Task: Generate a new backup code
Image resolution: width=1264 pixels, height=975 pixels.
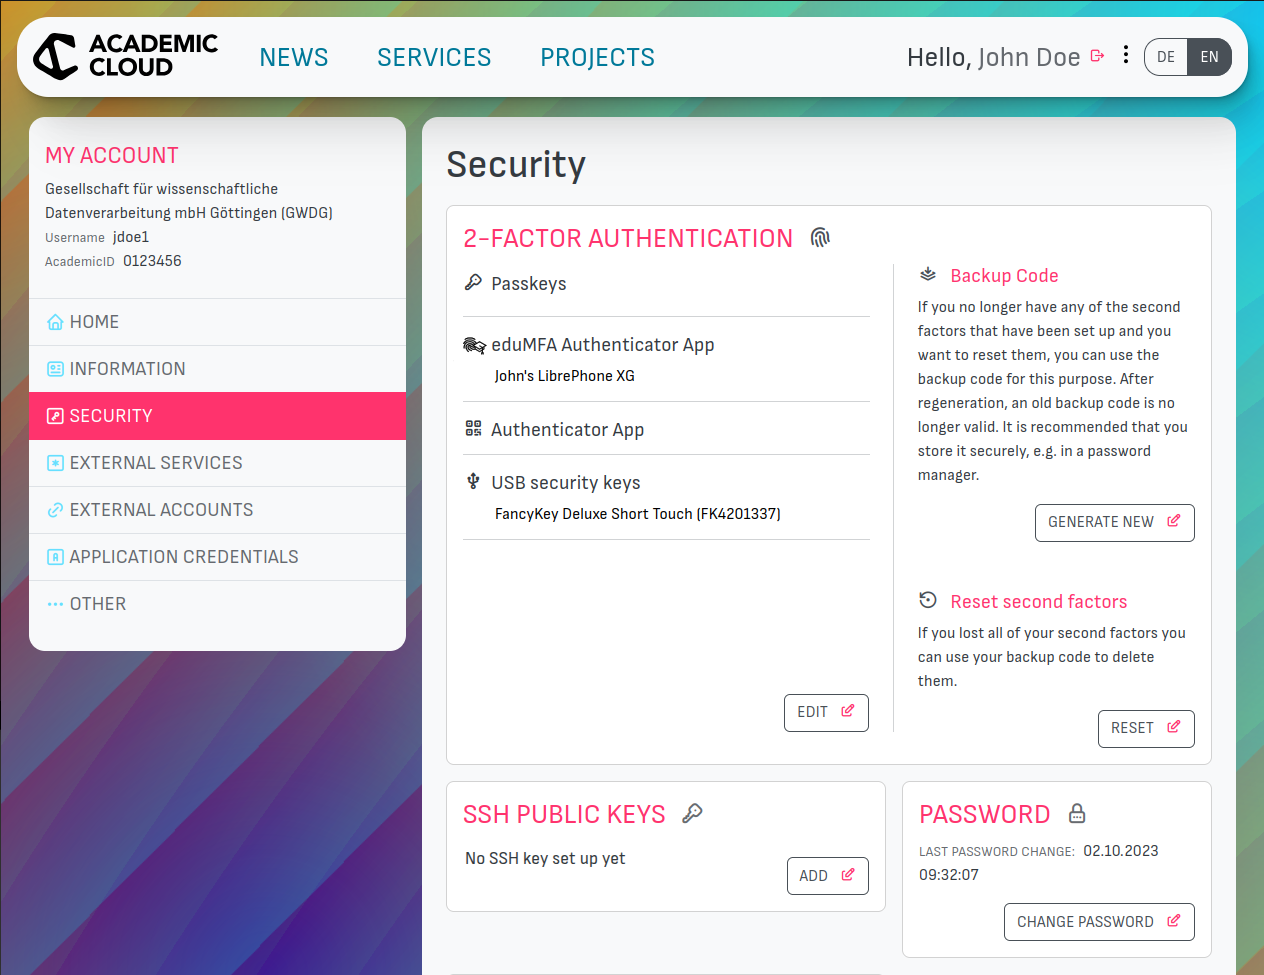Action: tap(1114, 522)
